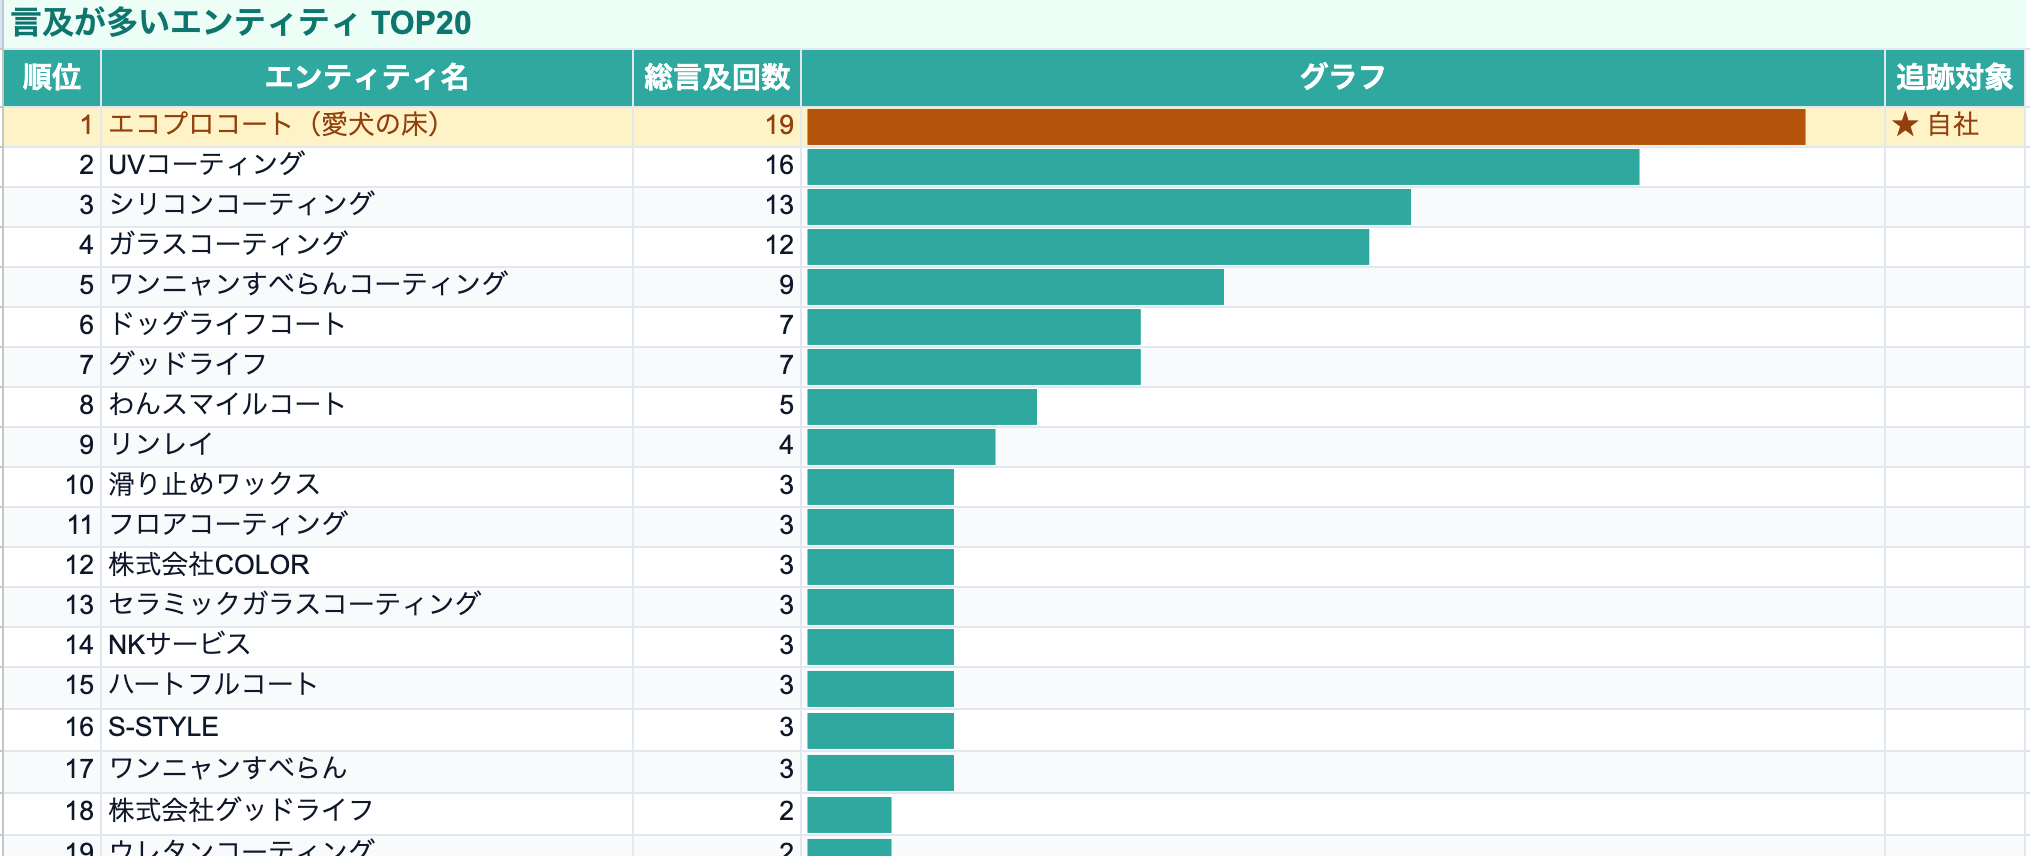Select the NKサービス entity cell
Image resolution: width=2030 pixels, height=856 pixels.
point(367,646)
